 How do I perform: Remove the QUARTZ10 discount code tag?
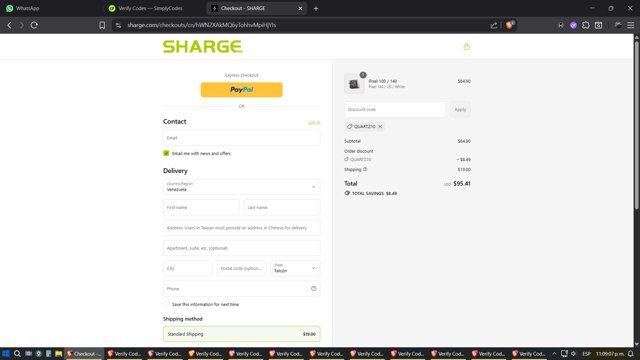[x=380, y=127]
